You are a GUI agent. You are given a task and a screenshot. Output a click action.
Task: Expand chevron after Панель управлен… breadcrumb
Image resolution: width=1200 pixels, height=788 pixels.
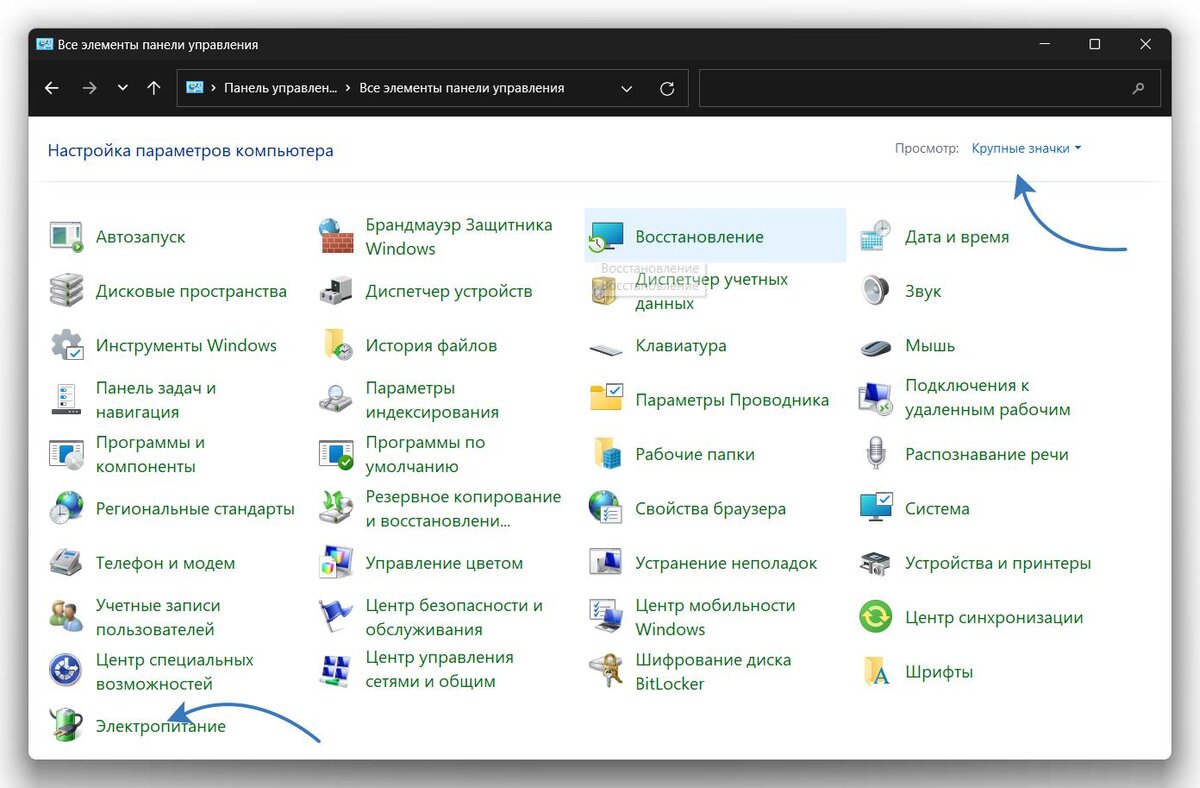348,88
